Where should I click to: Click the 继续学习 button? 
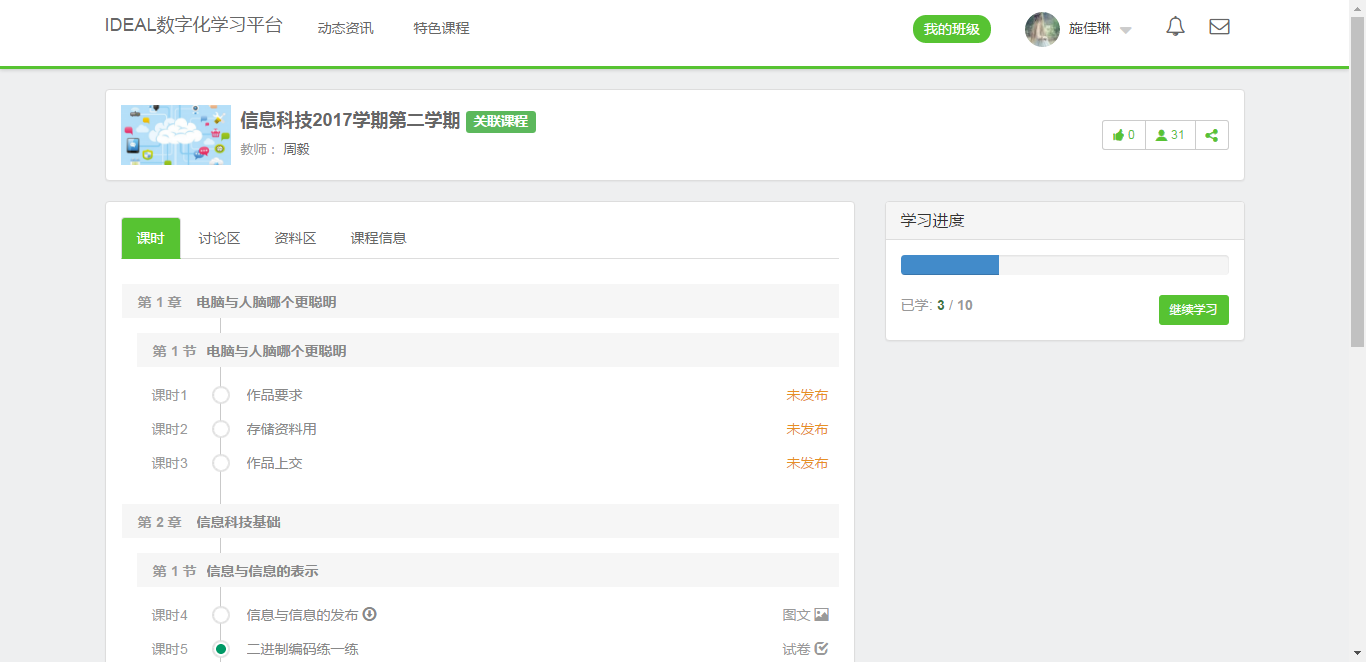(x=1193, y=310)
